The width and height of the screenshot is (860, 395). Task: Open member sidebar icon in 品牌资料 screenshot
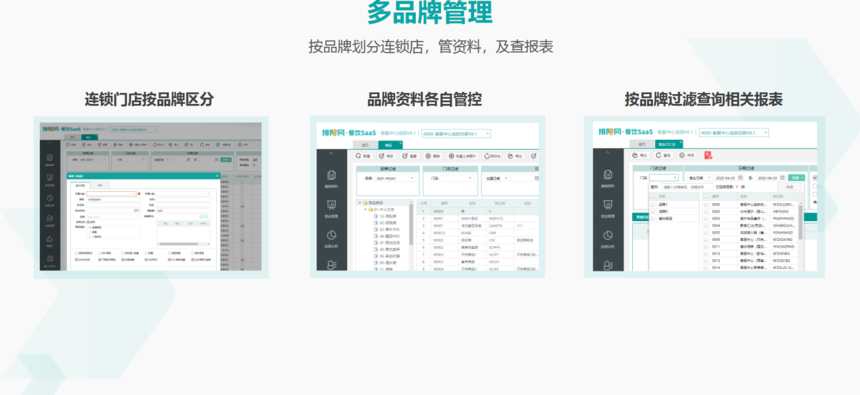point(331,264)
